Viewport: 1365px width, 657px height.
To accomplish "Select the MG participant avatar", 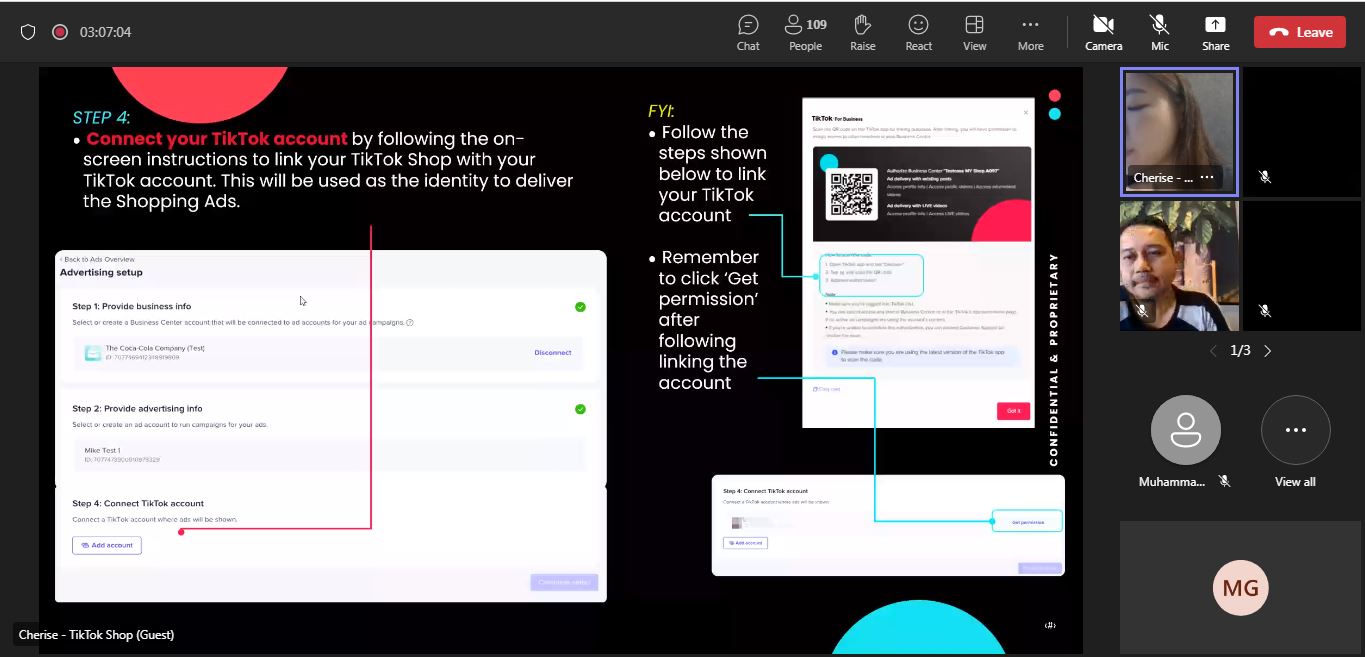I will [x=1240, y=588].
